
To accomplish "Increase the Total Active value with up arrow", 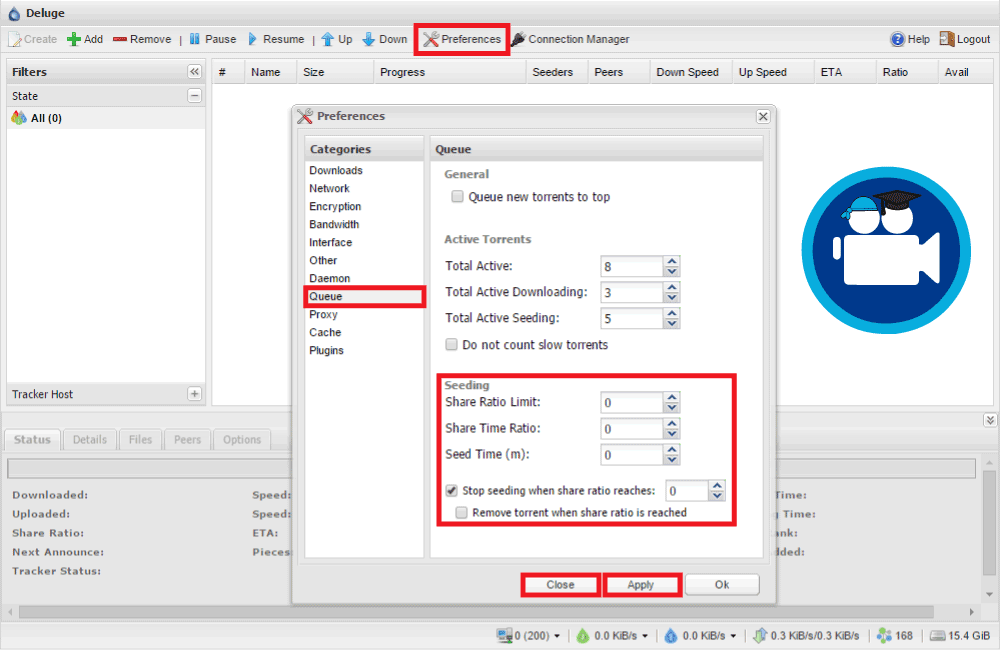I will [672, 261].
